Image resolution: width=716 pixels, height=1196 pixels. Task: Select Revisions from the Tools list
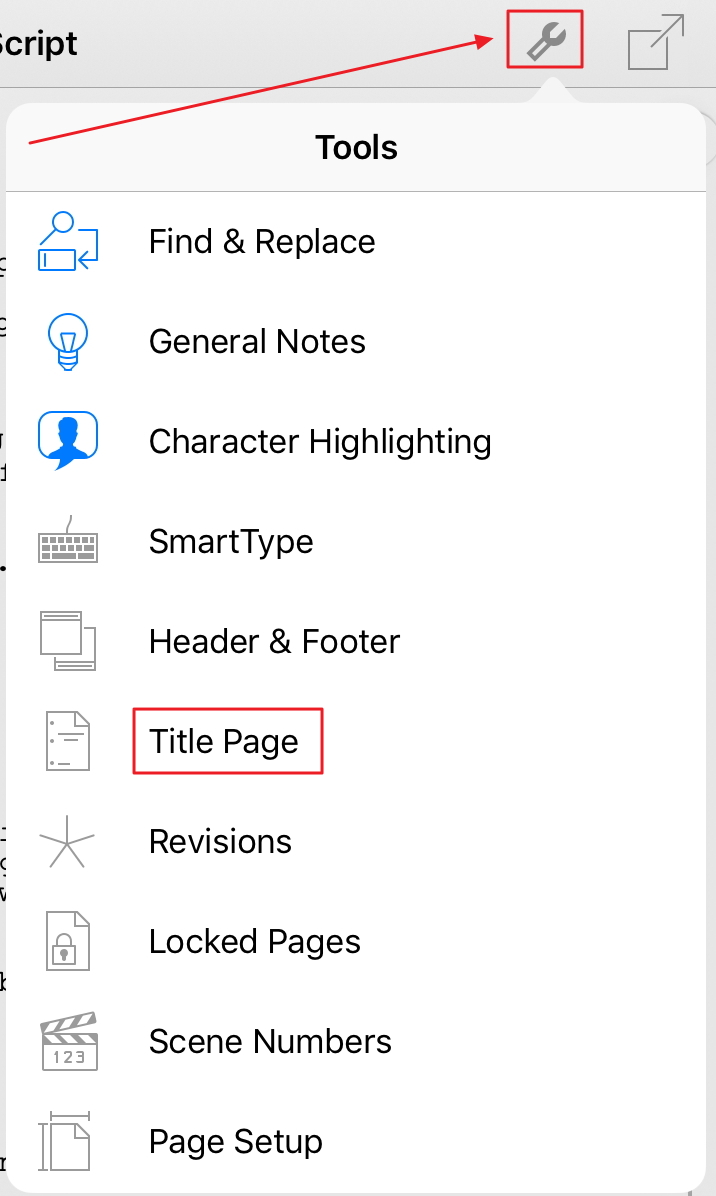pos(220,841)
